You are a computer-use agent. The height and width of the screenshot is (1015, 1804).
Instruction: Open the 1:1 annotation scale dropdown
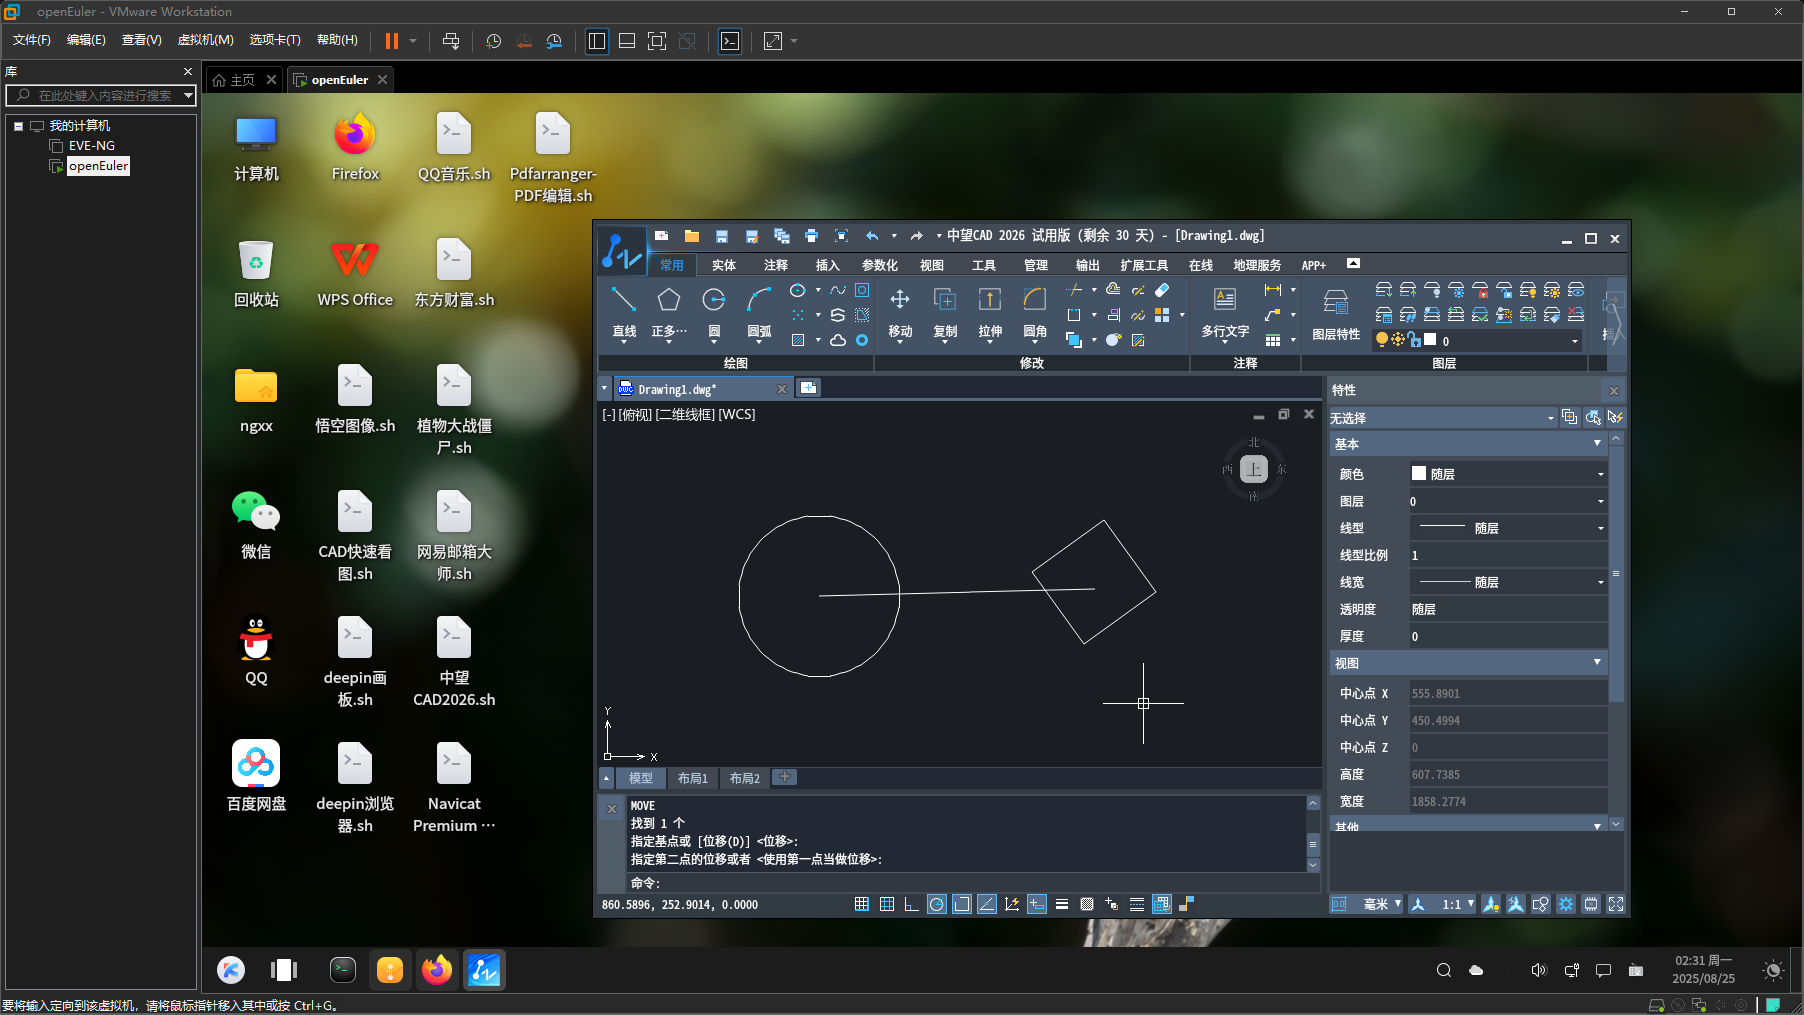1458,904
